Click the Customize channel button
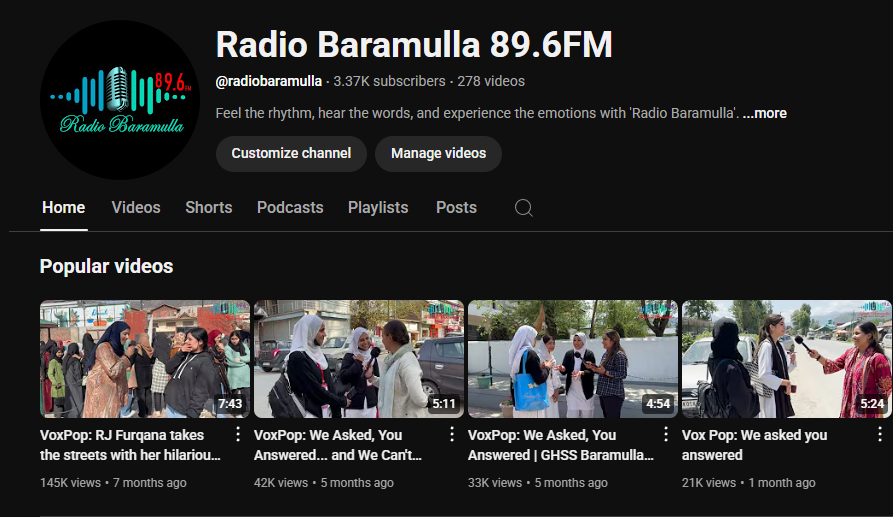This screenshot has height=517, width=893. 291,153
